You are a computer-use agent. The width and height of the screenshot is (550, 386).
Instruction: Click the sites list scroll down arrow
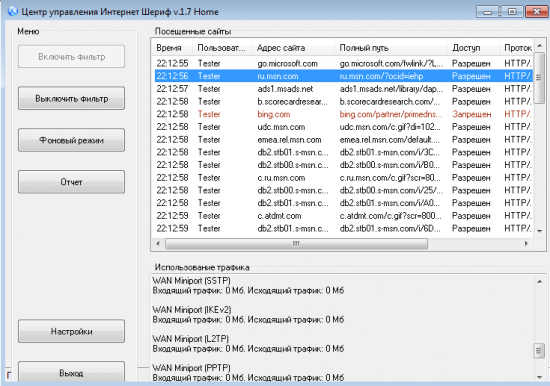[x=539, y=231]
